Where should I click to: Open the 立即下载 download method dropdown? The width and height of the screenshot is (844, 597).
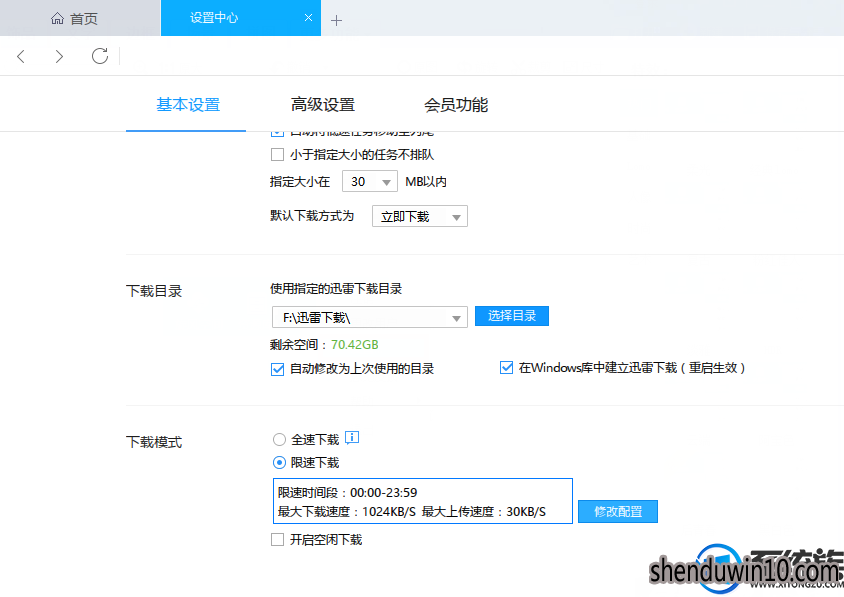[420, 216]
